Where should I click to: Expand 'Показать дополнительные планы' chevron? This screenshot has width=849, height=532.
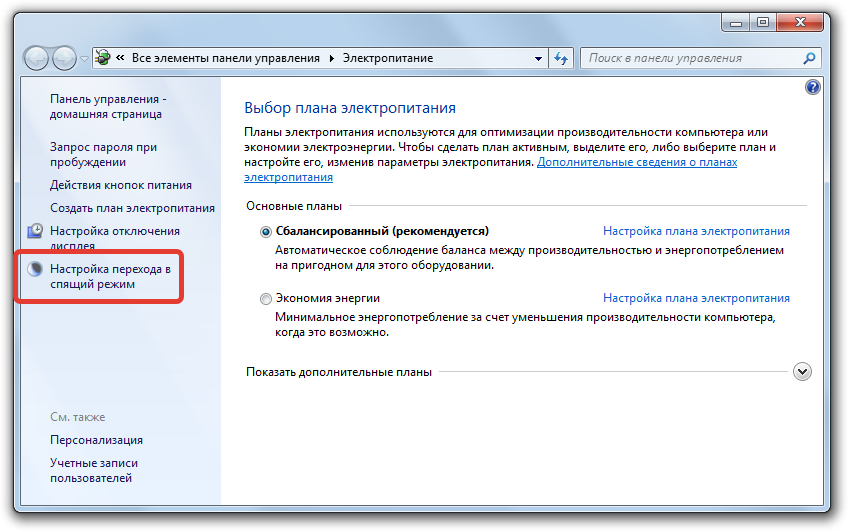pyautogui.click(x=802, y=372)
